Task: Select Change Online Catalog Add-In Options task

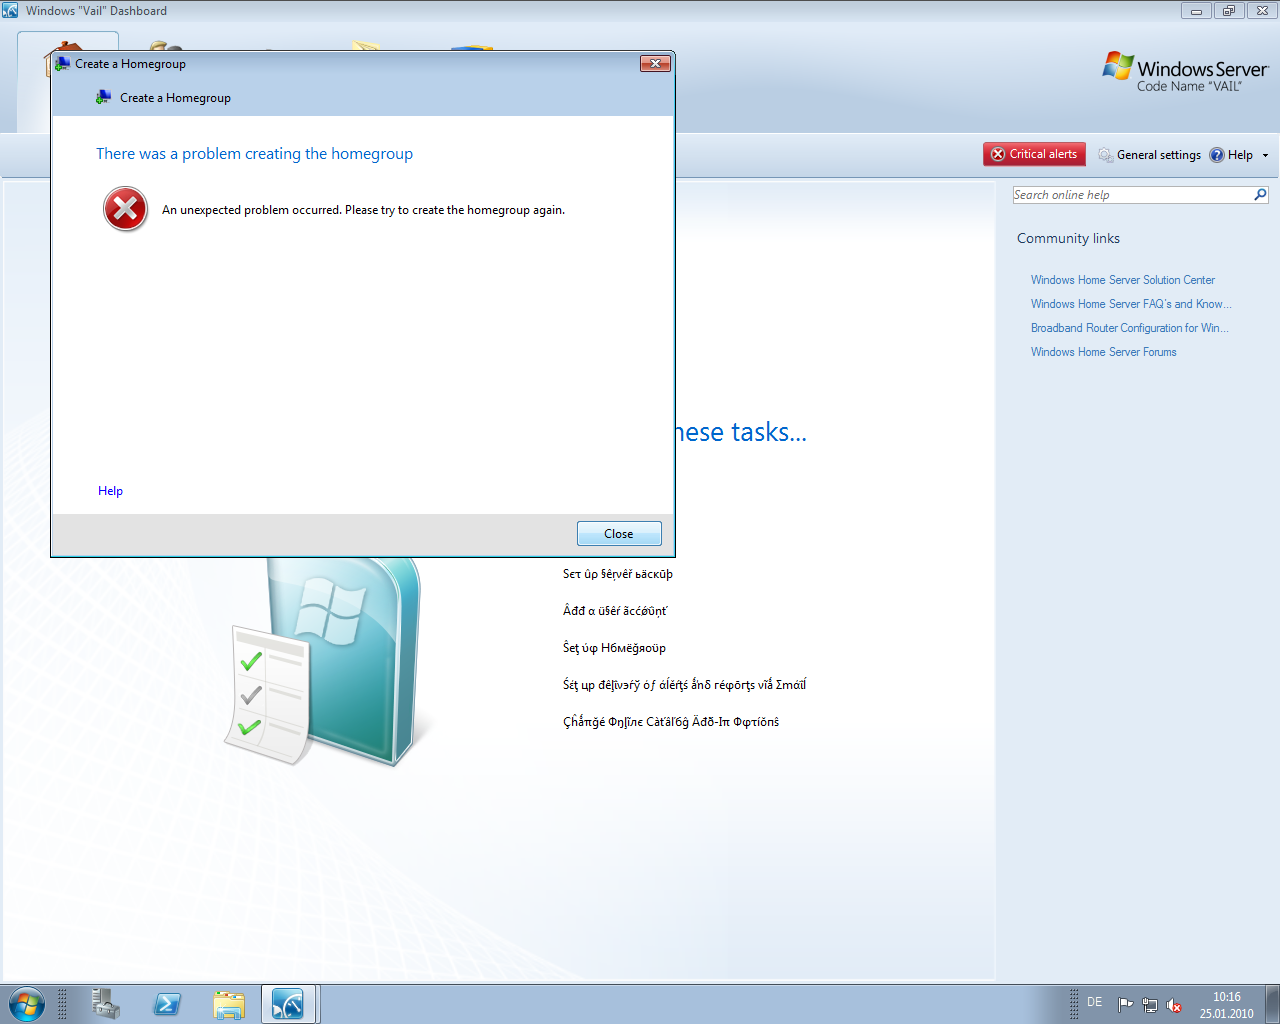Action: (x=671, y=722)
